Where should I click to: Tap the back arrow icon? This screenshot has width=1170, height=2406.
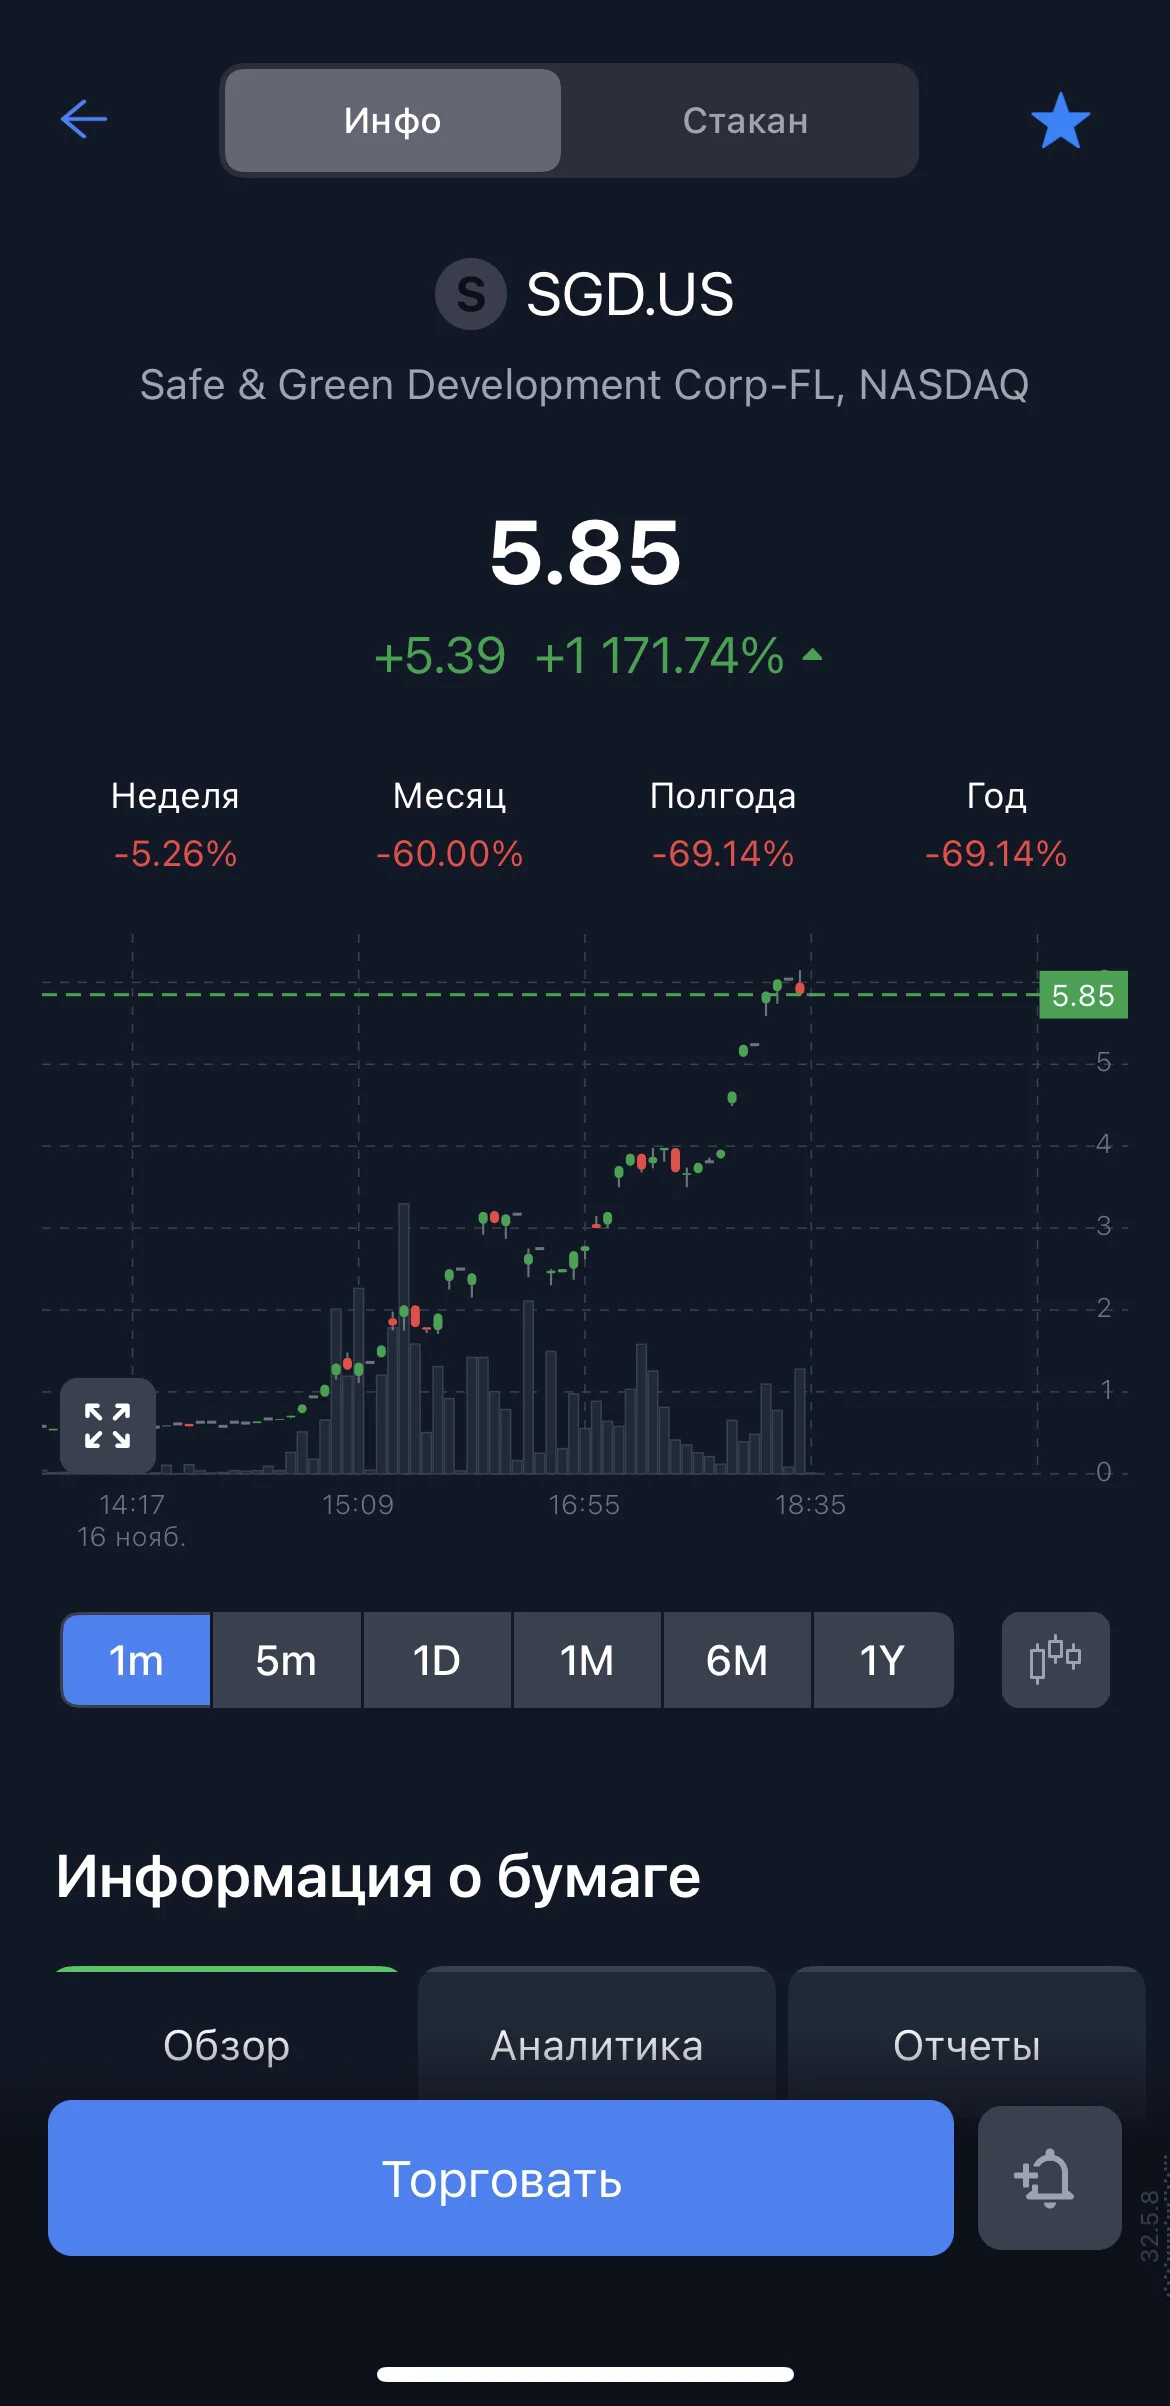pos(84,120)
